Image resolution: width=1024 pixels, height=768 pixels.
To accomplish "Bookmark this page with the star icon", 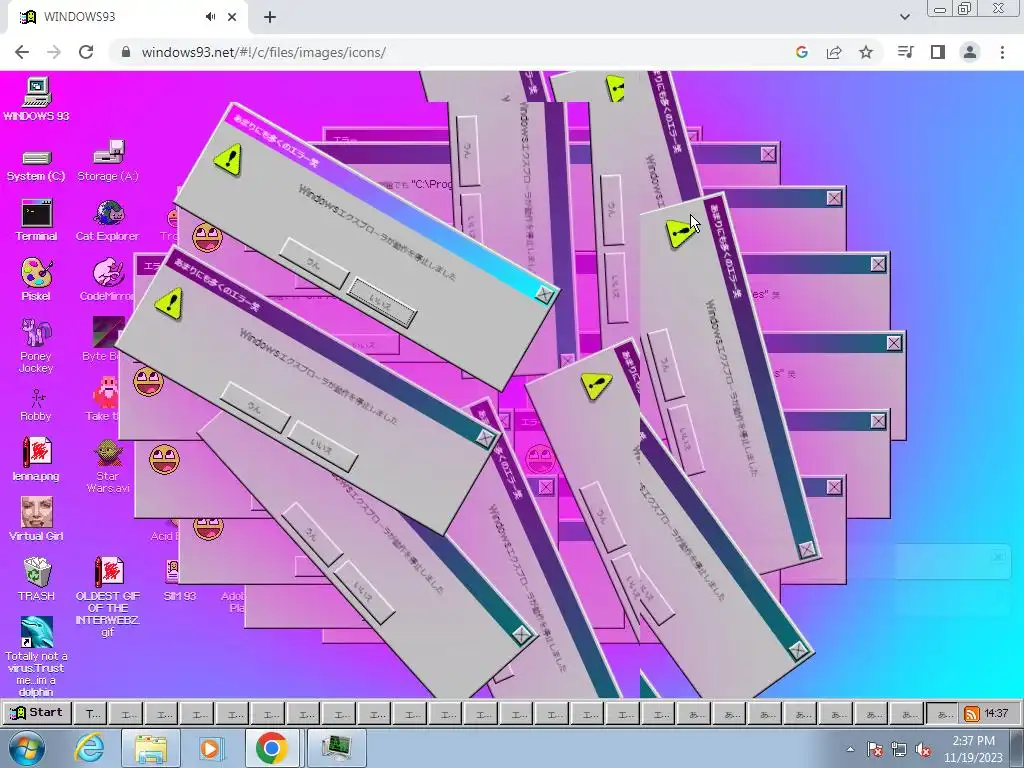I will click(866, 52).
